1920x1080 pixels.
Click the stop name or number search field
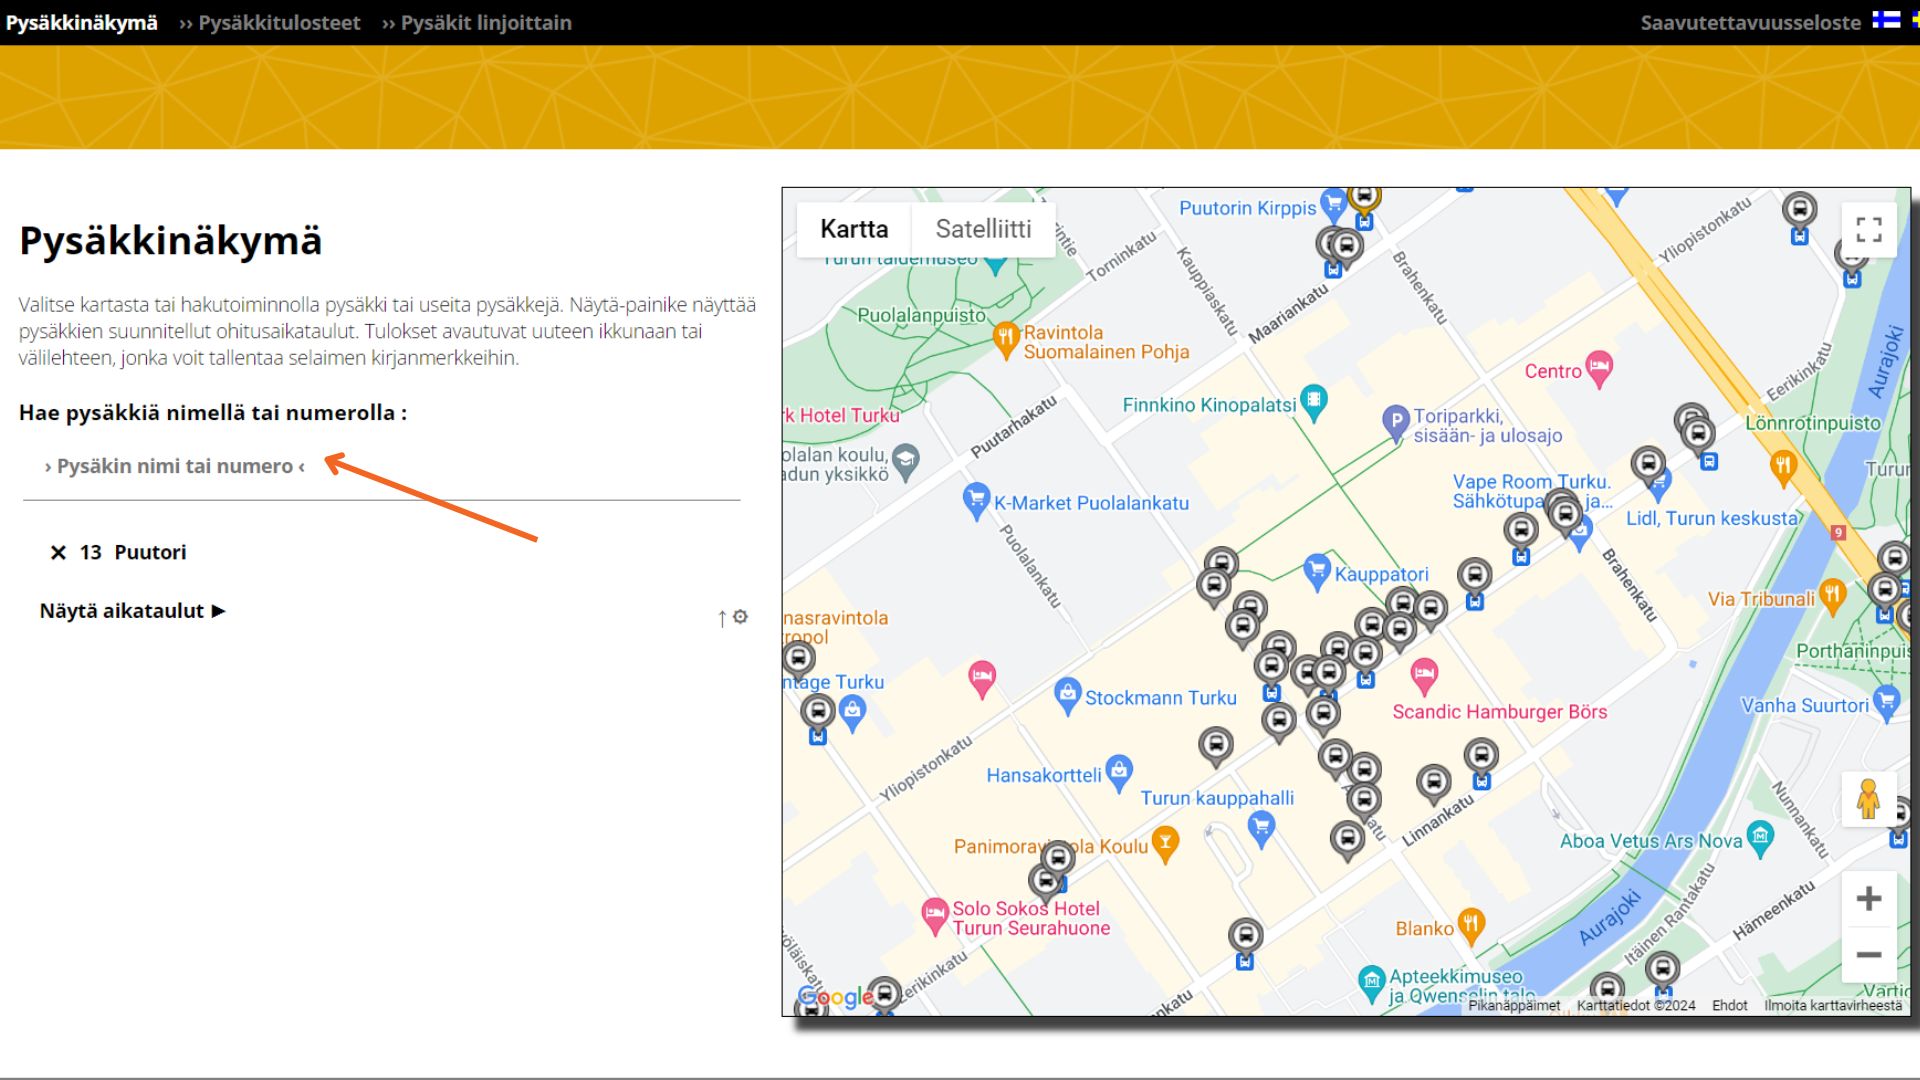click(x=175, y=466)
